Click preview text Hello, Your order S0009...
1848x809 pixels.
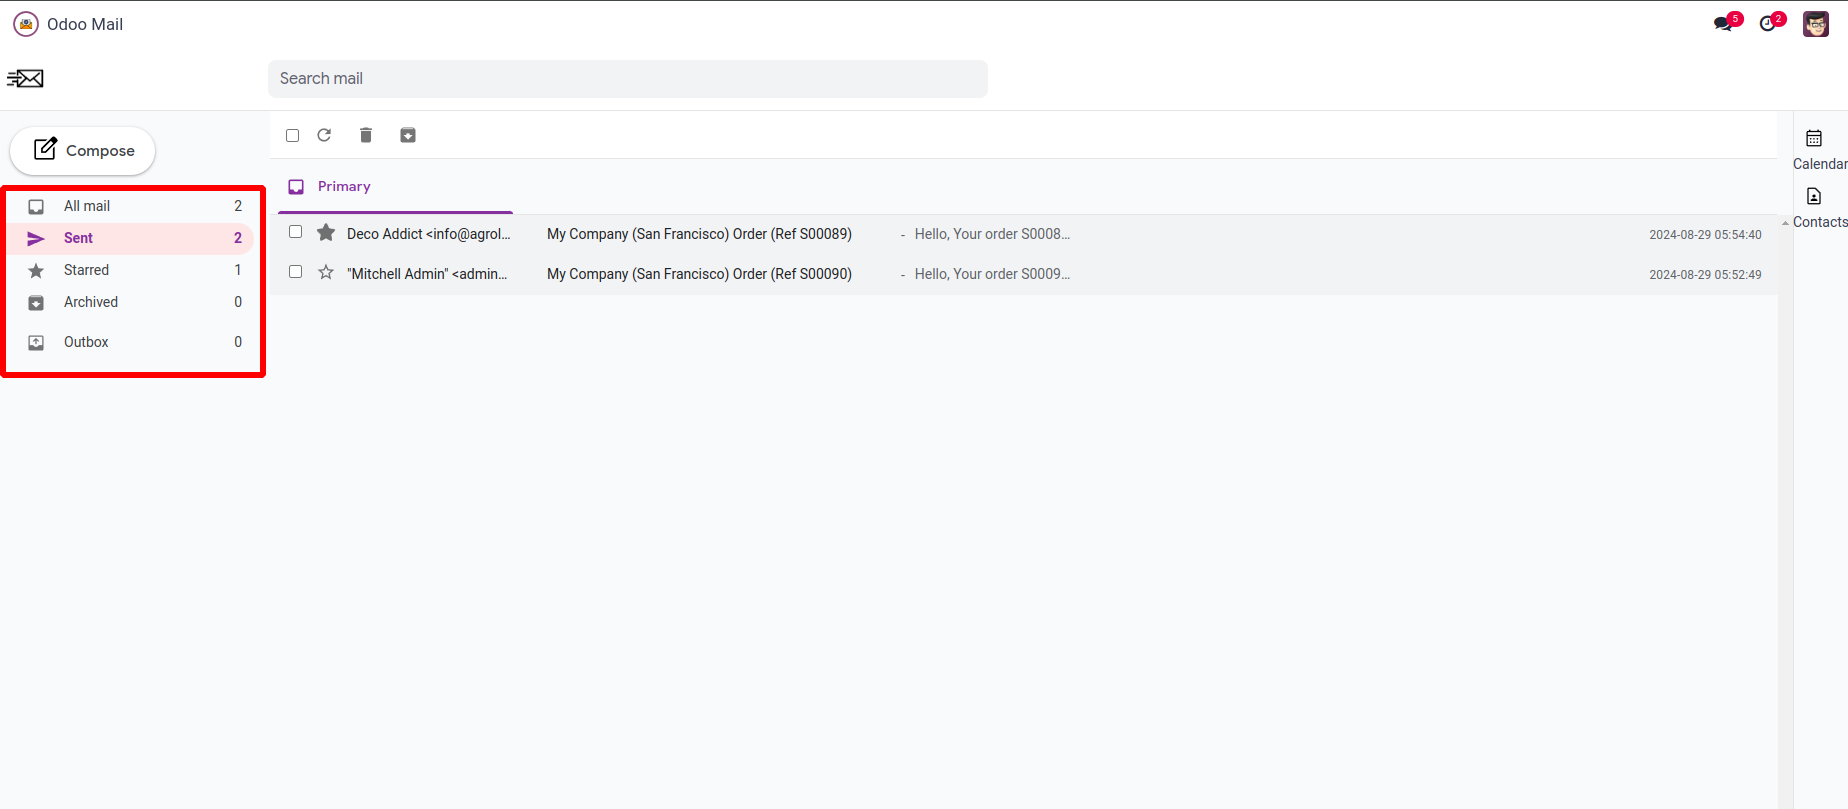pos(992,274)
